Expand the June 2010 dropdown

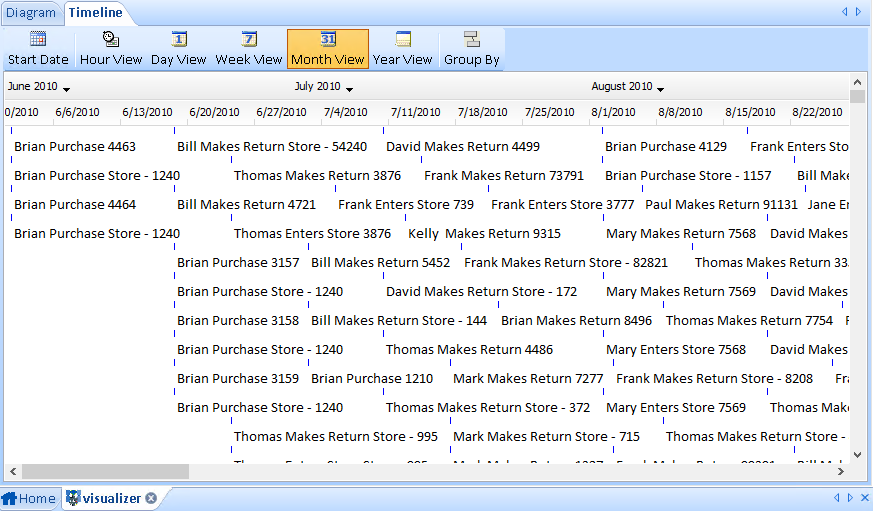coord(66,89)
